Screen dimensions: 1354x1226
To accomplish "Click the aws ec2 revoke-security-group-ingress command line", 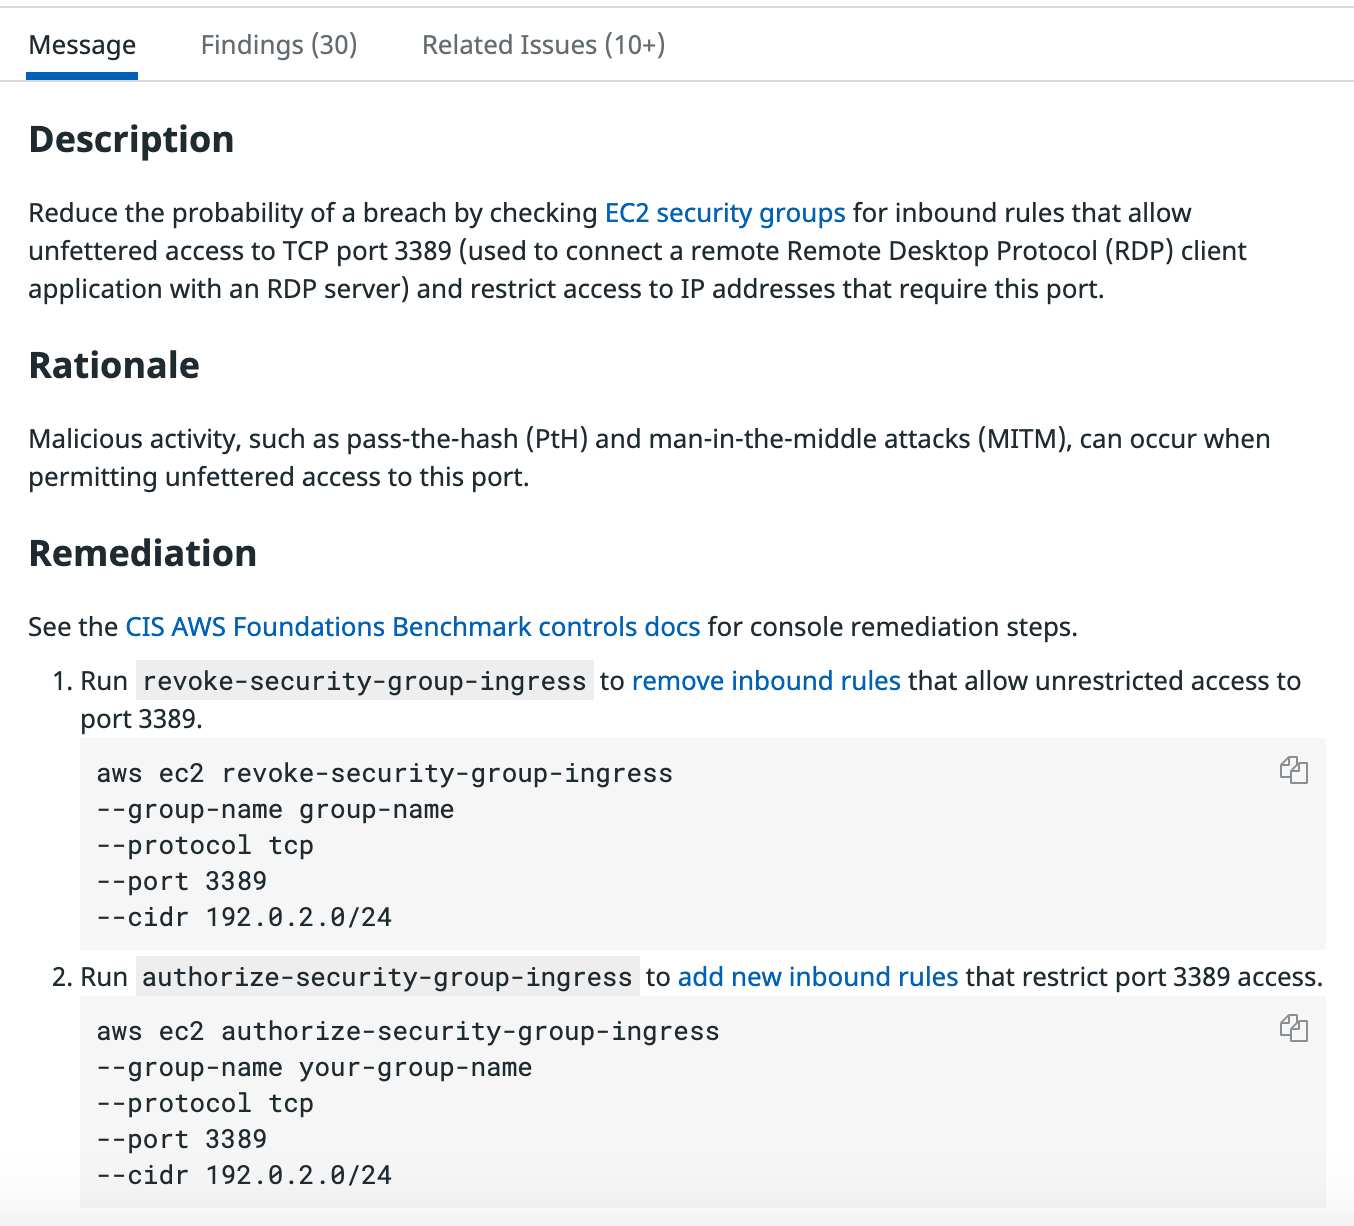I will [385, 773].
